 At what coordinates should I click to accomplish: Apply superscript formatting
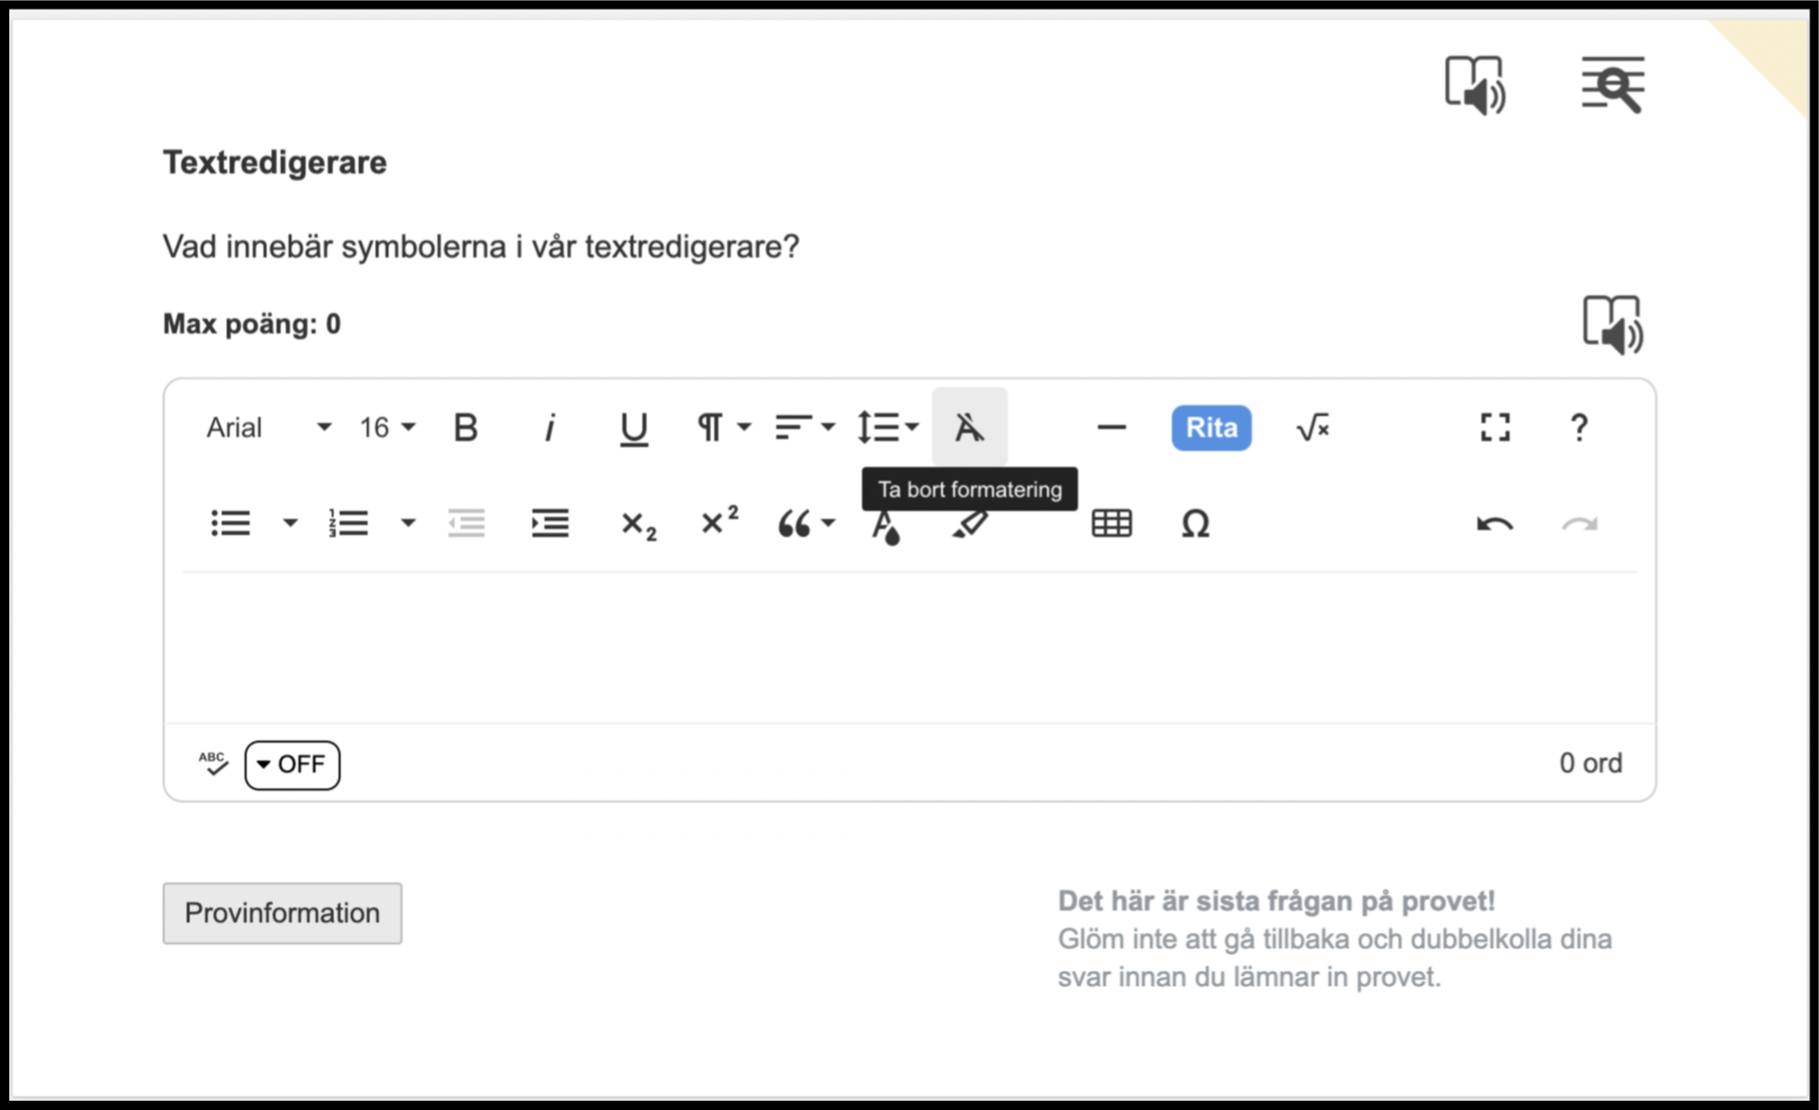(x=720, y=521)
